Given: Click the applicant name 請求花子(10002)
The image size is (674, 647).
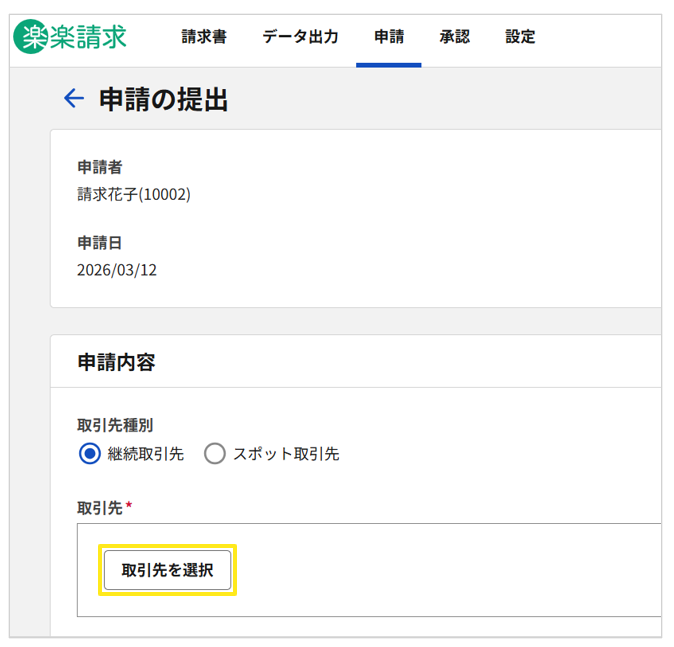Looking at the screenshot, I should click(x=134, y=194).
